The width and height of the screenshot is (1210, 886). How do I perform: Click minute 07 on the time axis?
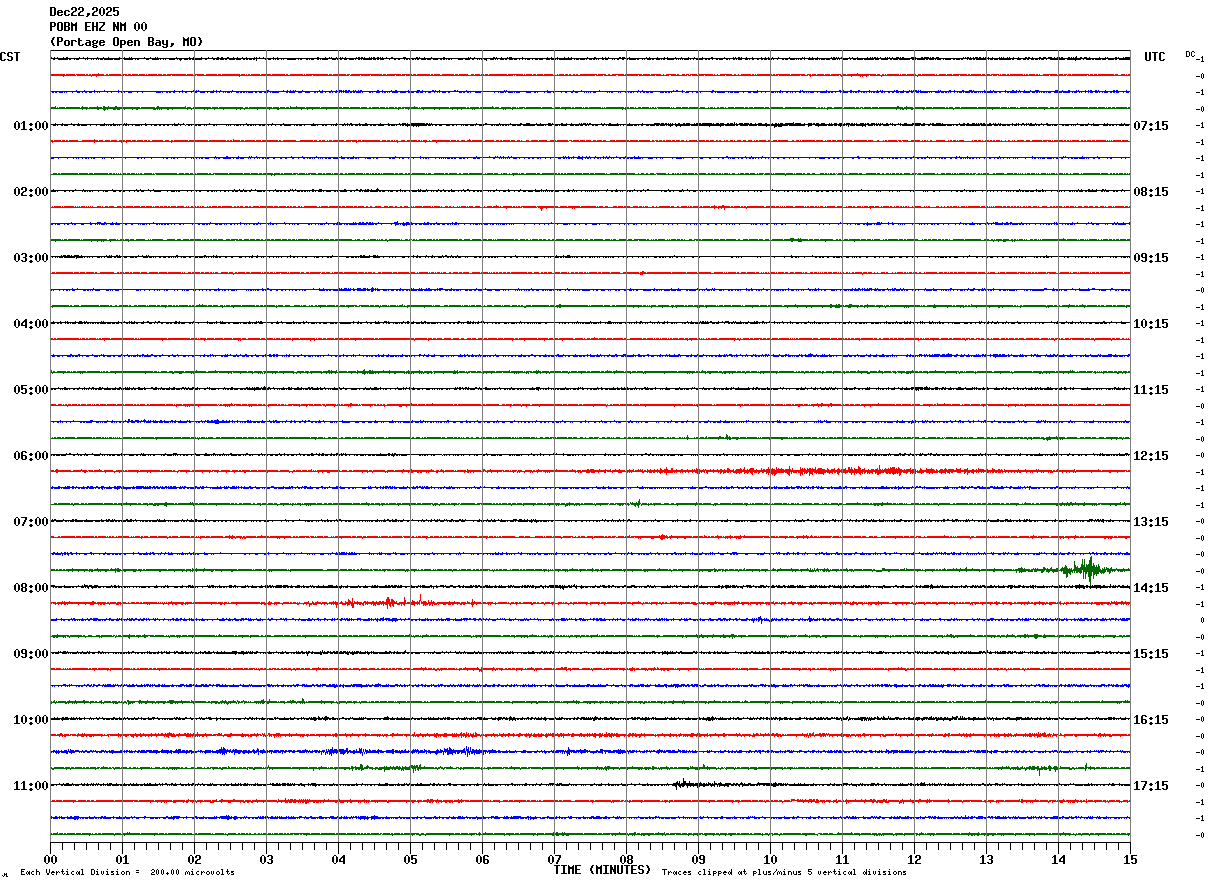coord(554,859)
